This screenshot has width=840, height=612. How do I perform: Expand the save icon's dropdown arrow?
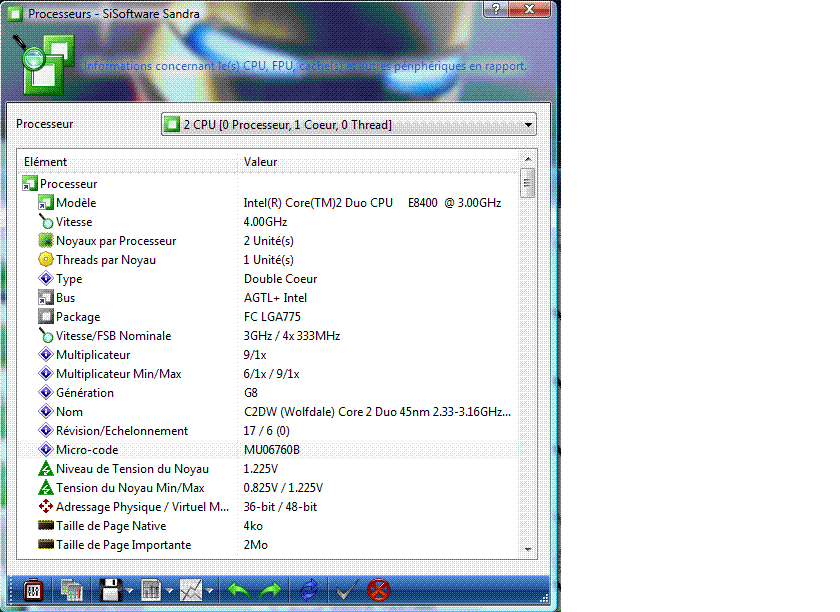pyautogui.click(x=129, y=591)
